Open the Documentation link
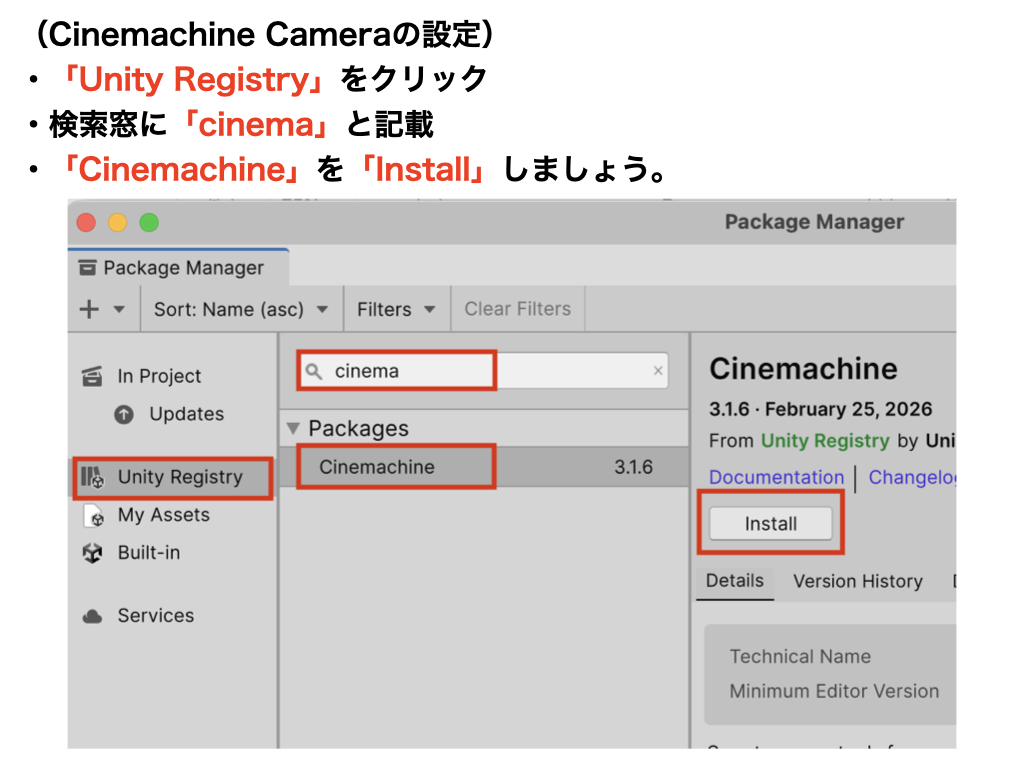This screenshot has width=1024, height=768. click(x=776, y=478)
